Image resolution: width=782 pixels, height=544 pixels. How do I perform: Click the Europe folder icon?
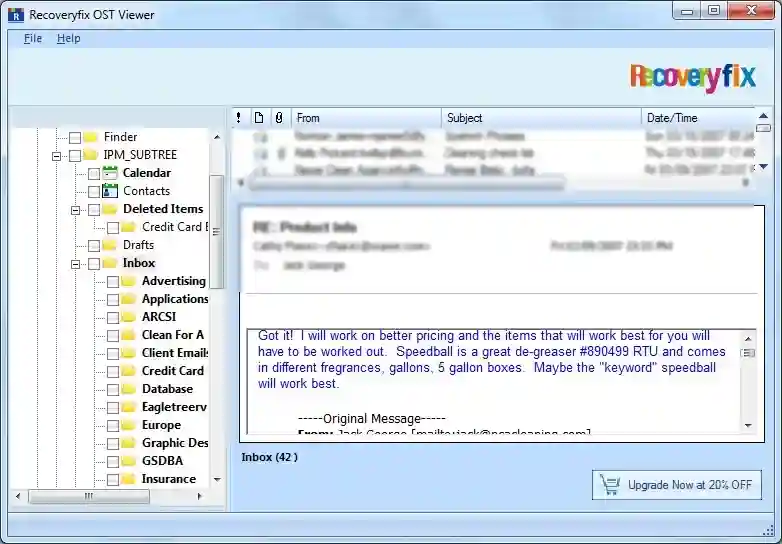pos(128,425)
